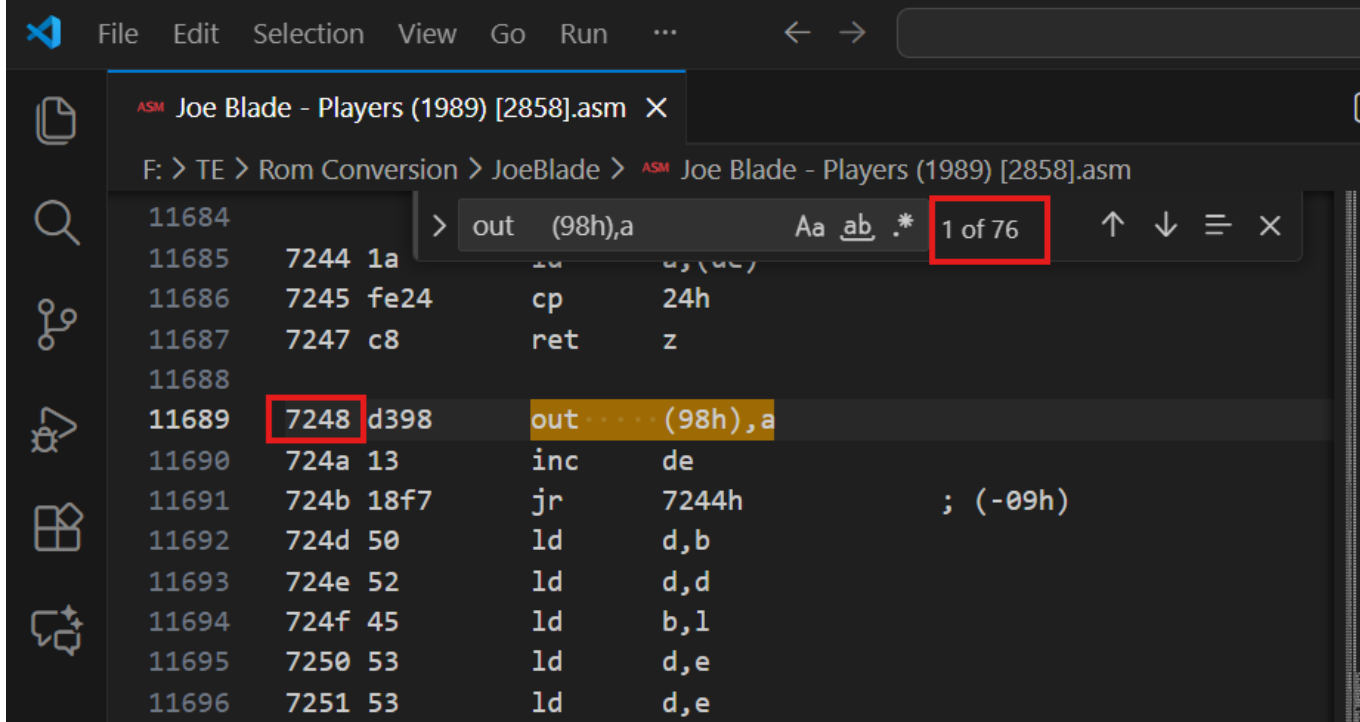
Task: Open the overflow menu ellipsis
Action: point(664,33)
